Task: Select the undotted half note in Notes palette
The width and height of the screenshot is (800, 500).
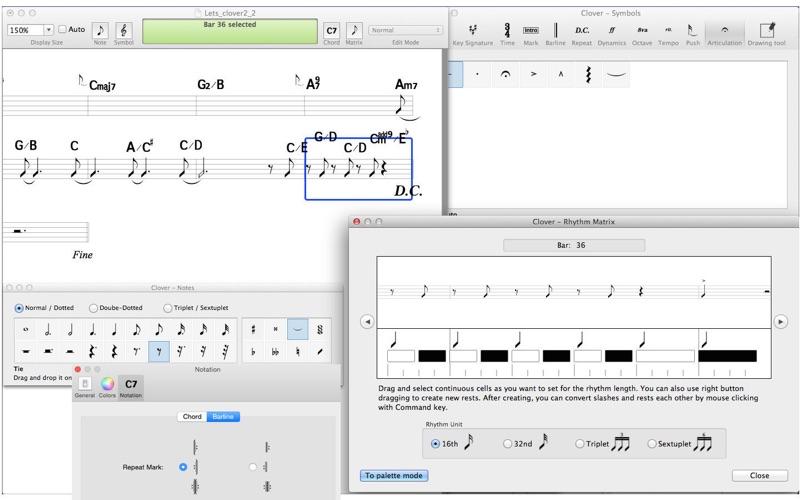Action: [x=70, y=330]
